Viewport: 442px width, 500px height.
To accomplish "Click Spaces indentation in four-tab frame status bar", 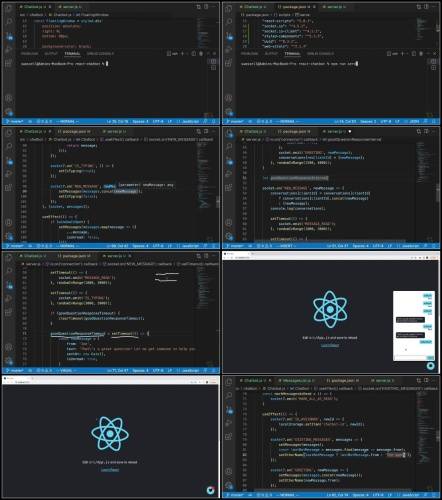I will pos(360,495).
